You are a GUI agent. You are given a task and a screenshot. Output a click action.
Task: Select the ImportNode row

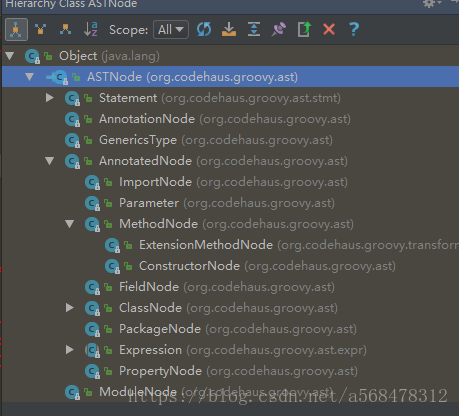(x=230, y=182)
